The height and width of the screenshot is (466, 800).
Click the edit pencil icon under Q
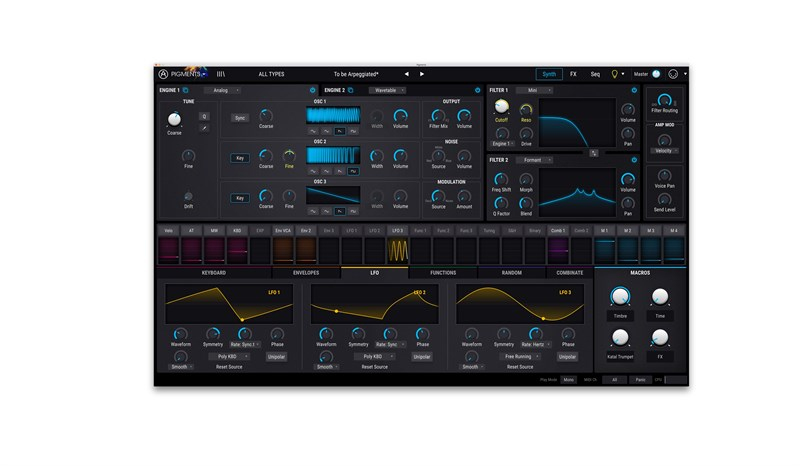pos(204,129)
